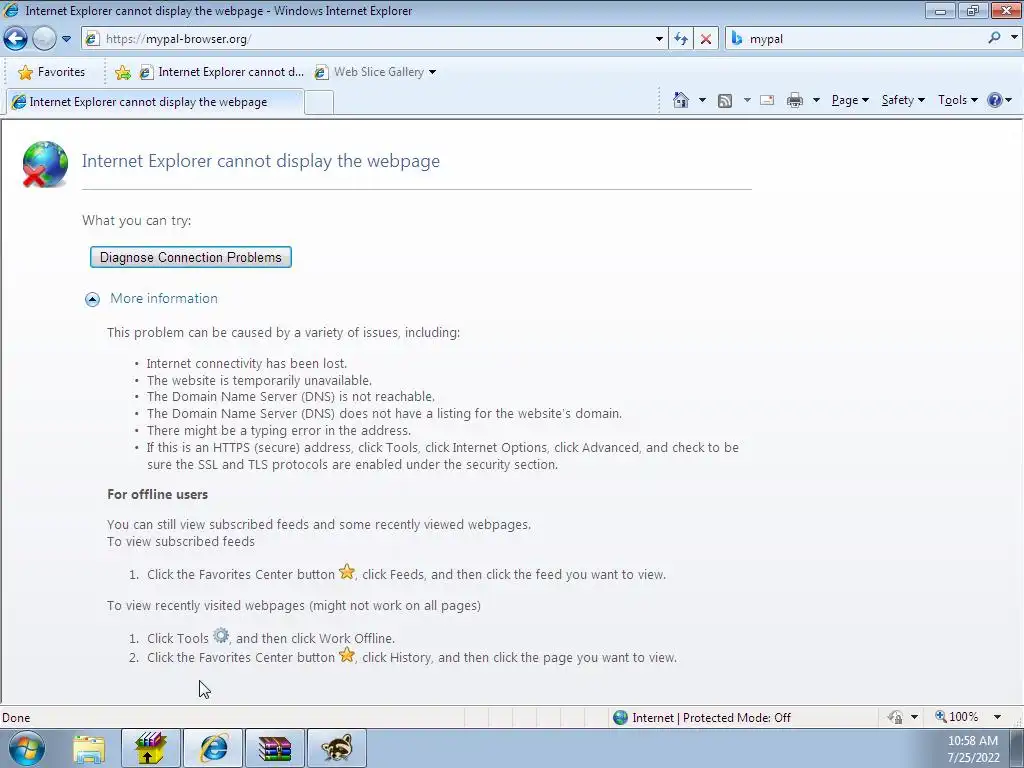Expand the Print dropdown arrow
The width and height of the screenshot is (1024, 768).
[816, 101]
